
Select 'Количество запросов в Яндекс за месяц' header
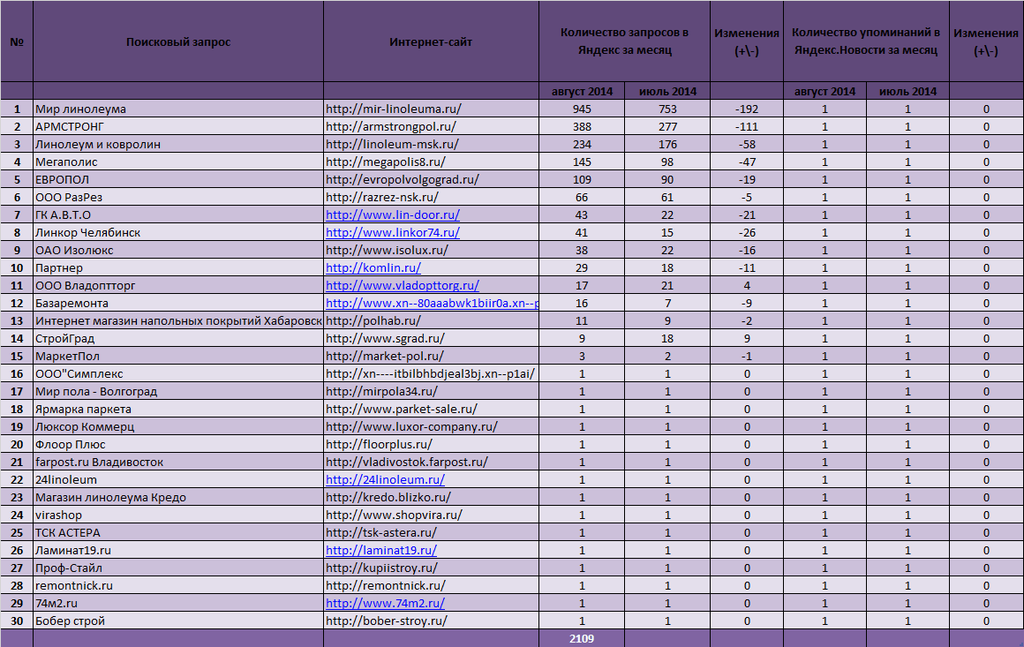(624, 42)
